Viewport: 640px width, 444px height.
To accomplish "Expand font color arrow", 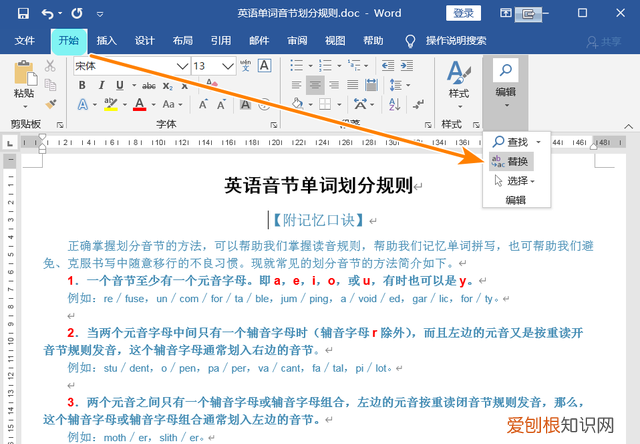I will tap(153, 104).
